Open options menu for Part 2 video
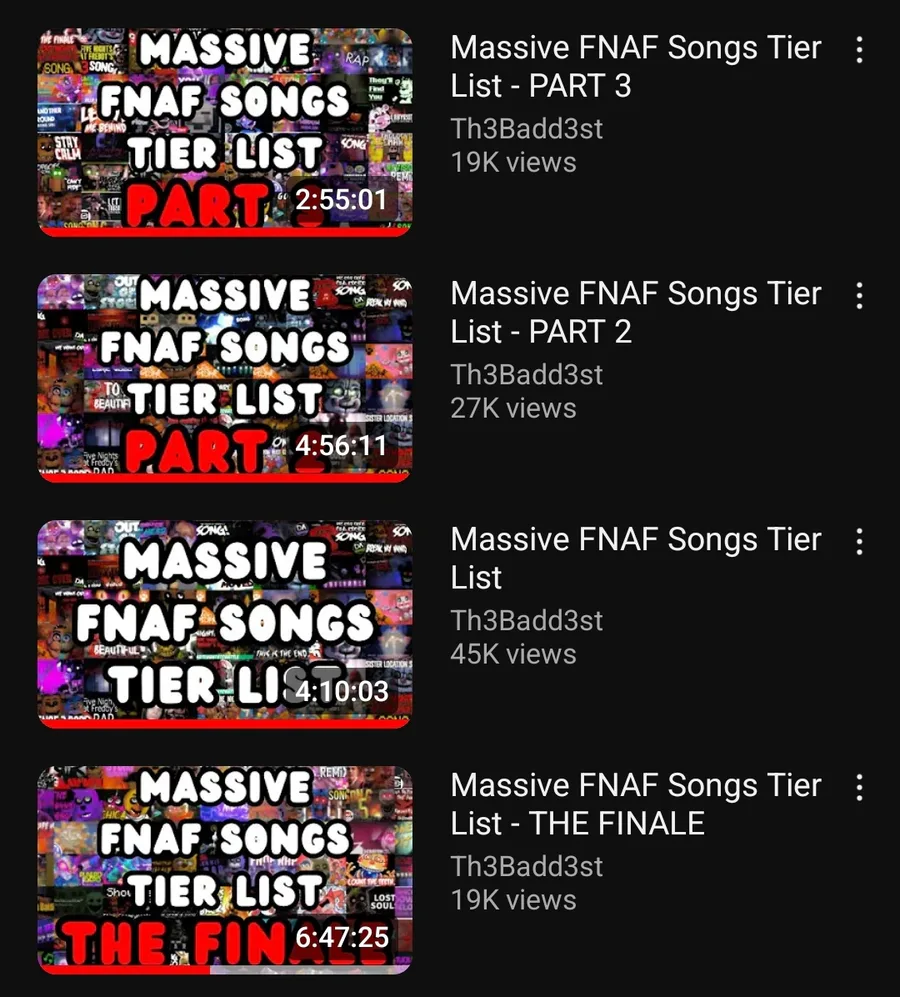The height and width of the screenshot is (997, 900). (x=859, y=296)
